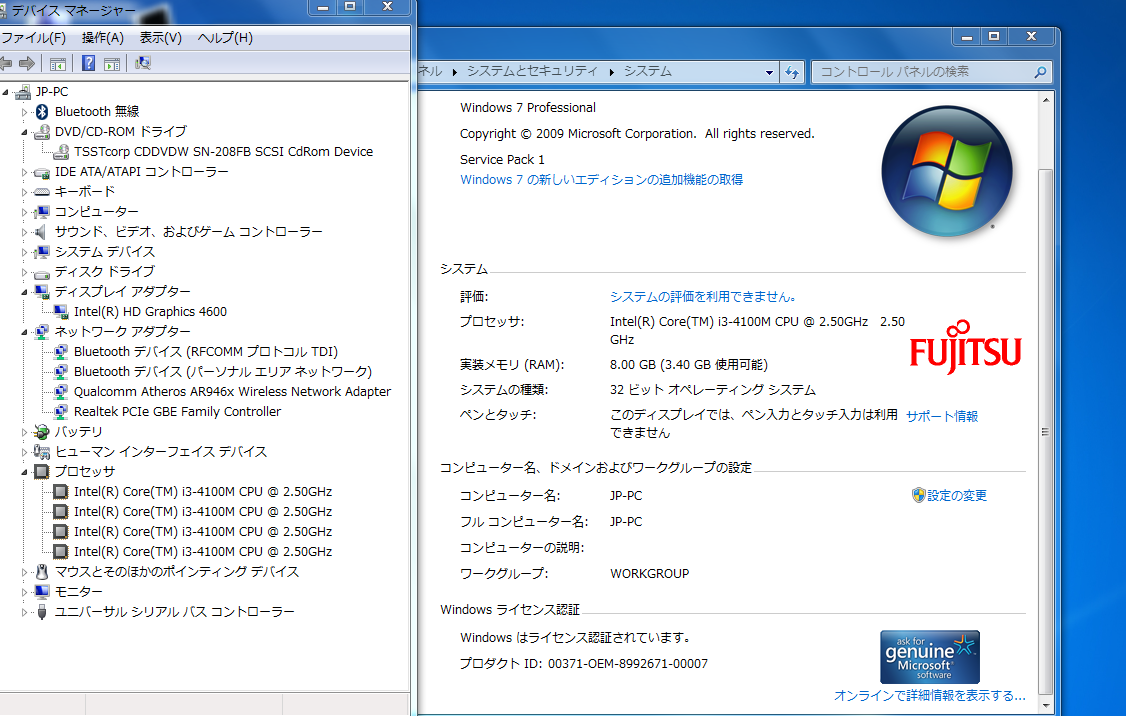The width and height of the screenshot is (1126, 716).
Task: Click the product ID 00371-OEM-8992671-00007 text
Action: coord(628,664)
